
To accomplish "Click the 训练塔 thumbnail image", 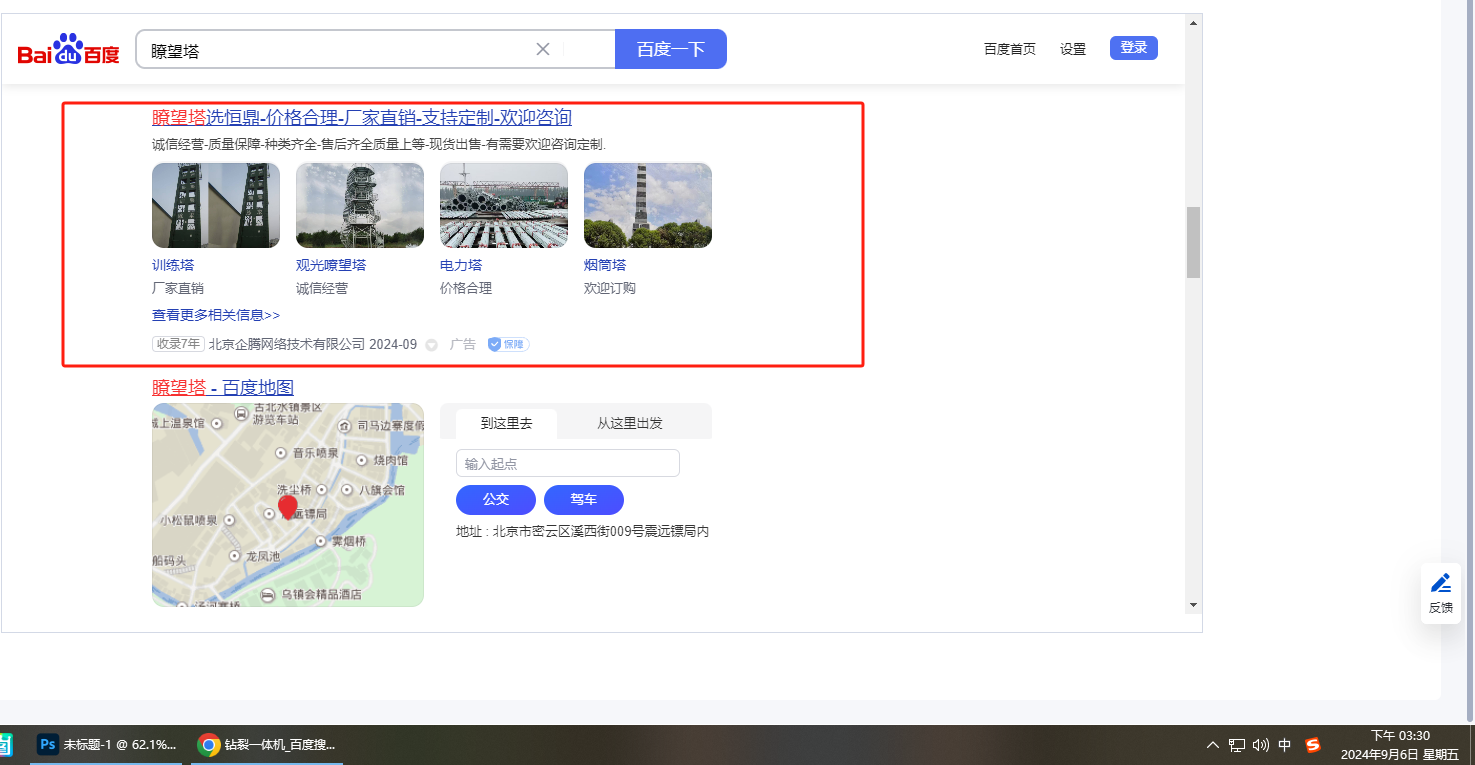I will point(216,205).
